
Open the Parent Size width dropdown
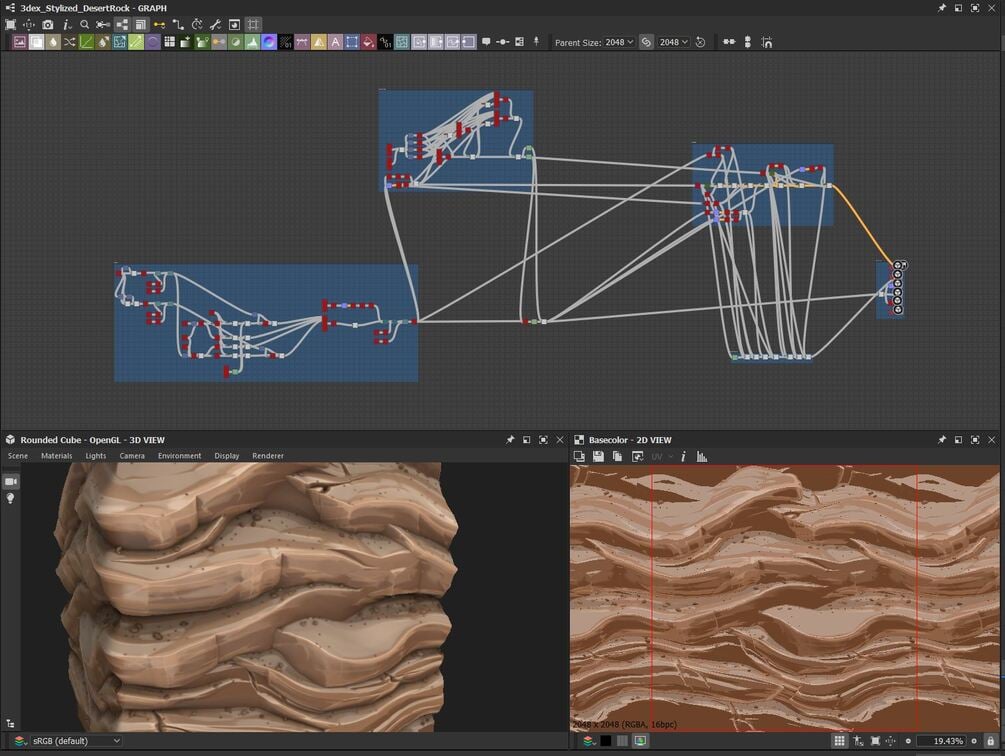pos(619,42)
